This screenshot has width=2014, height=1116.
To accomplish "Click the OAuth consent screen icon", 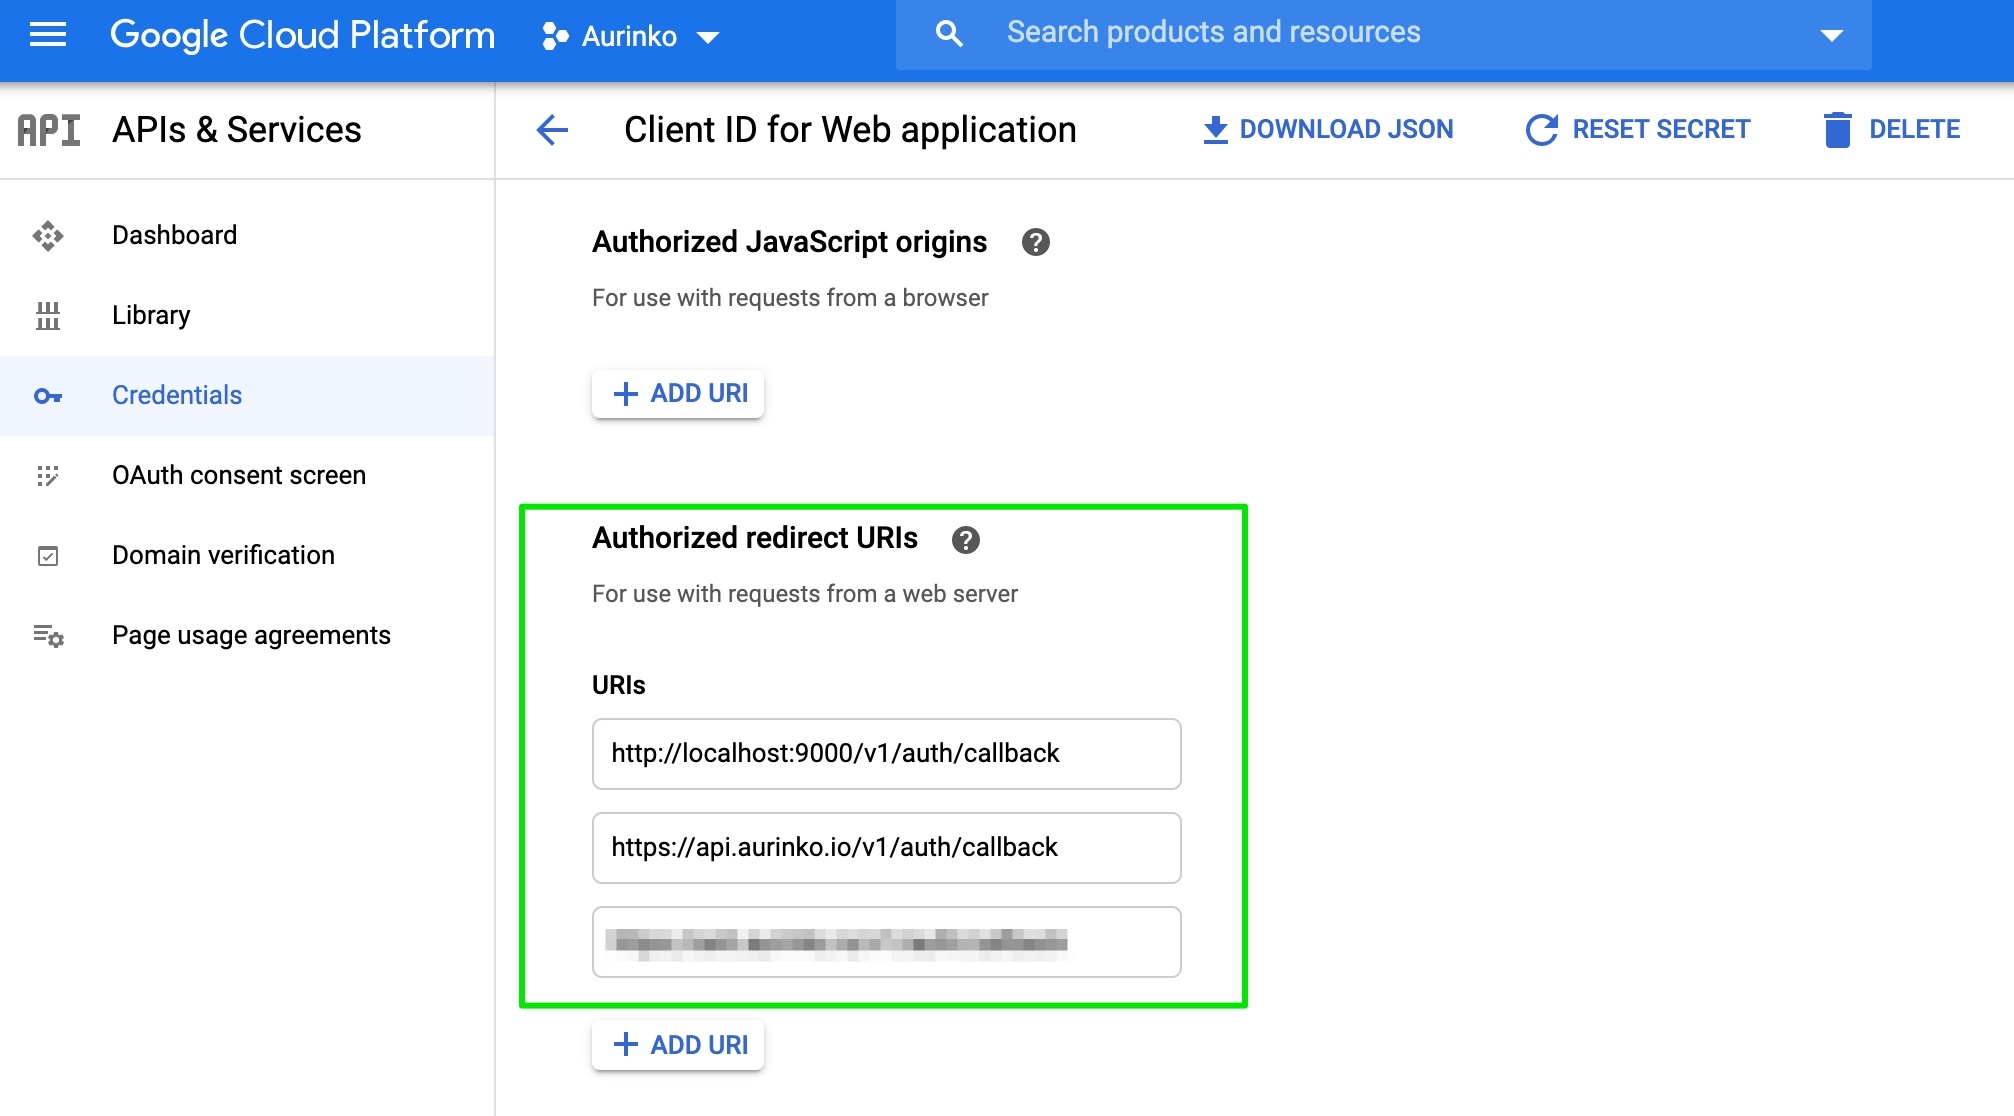I will click(47, 476).
